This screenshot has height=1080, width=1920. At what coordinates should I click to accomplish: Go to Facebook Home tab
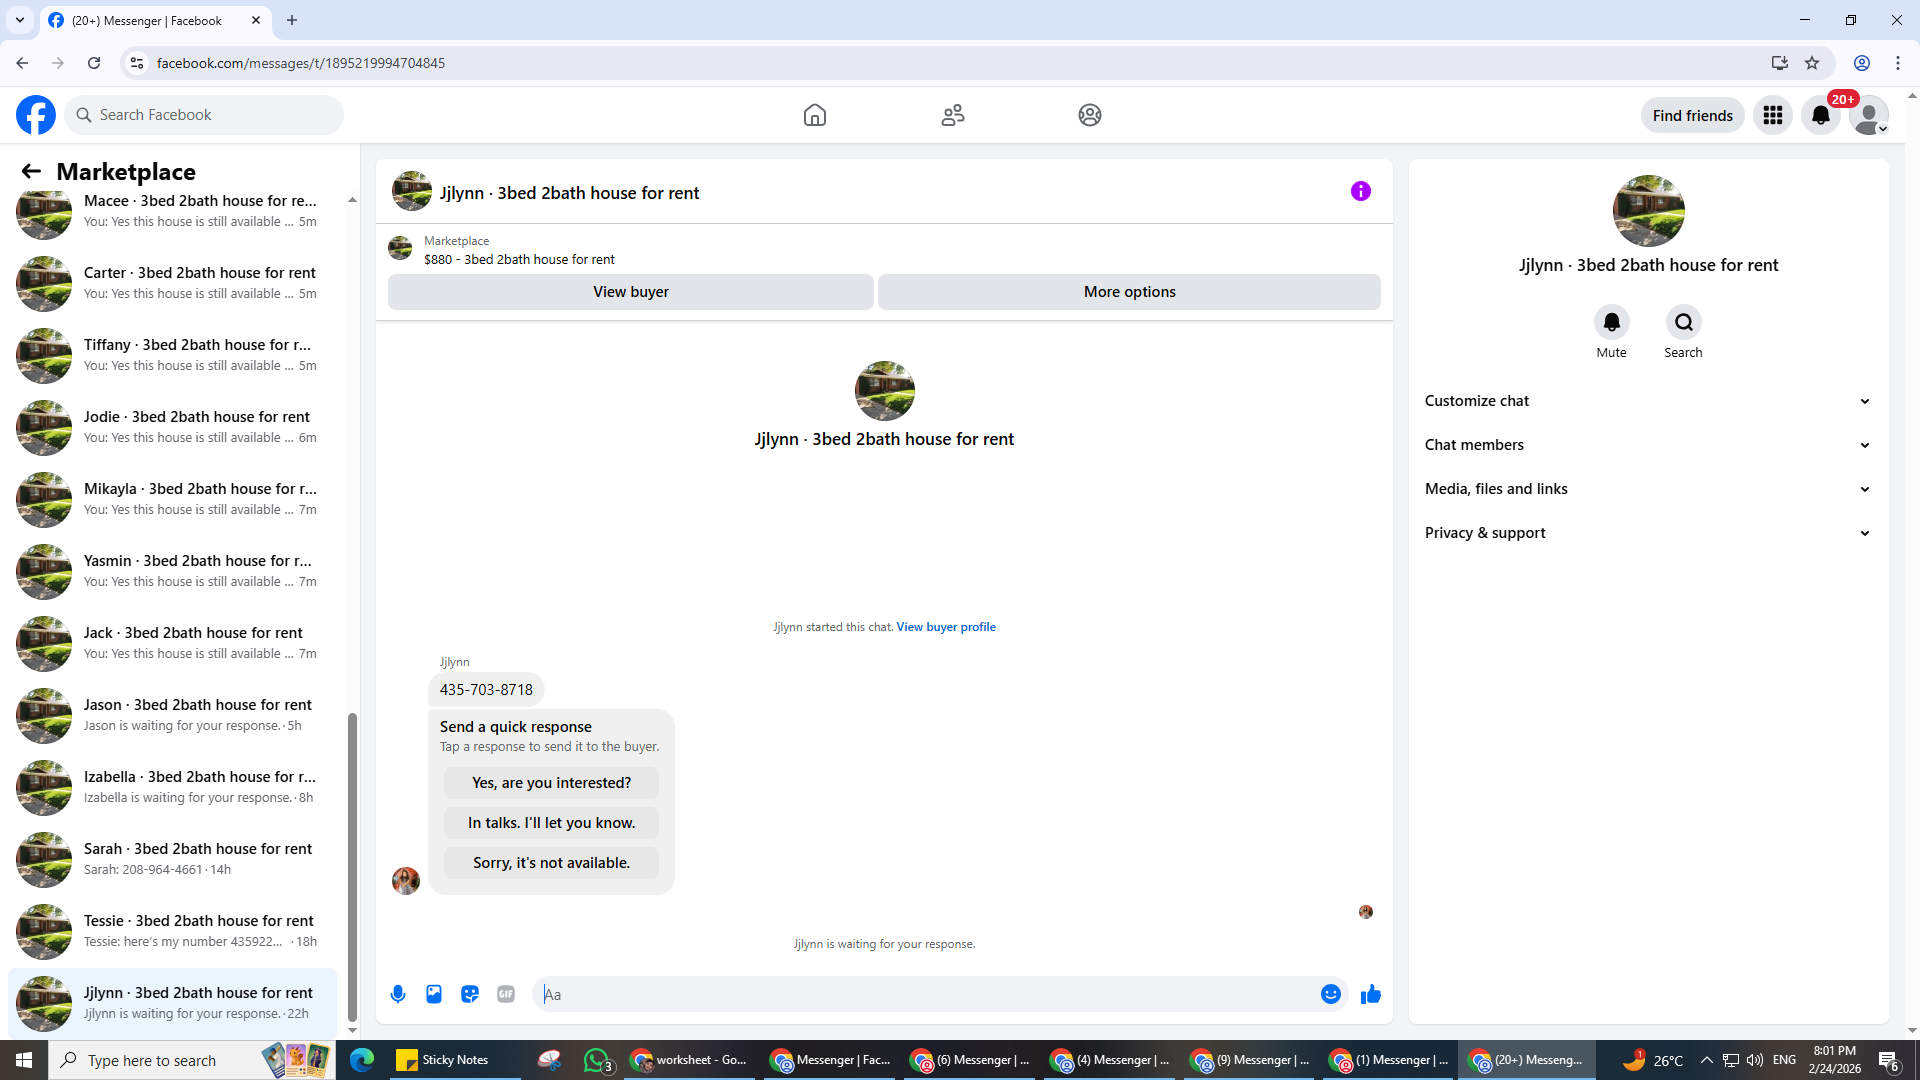tap(814, 115)
